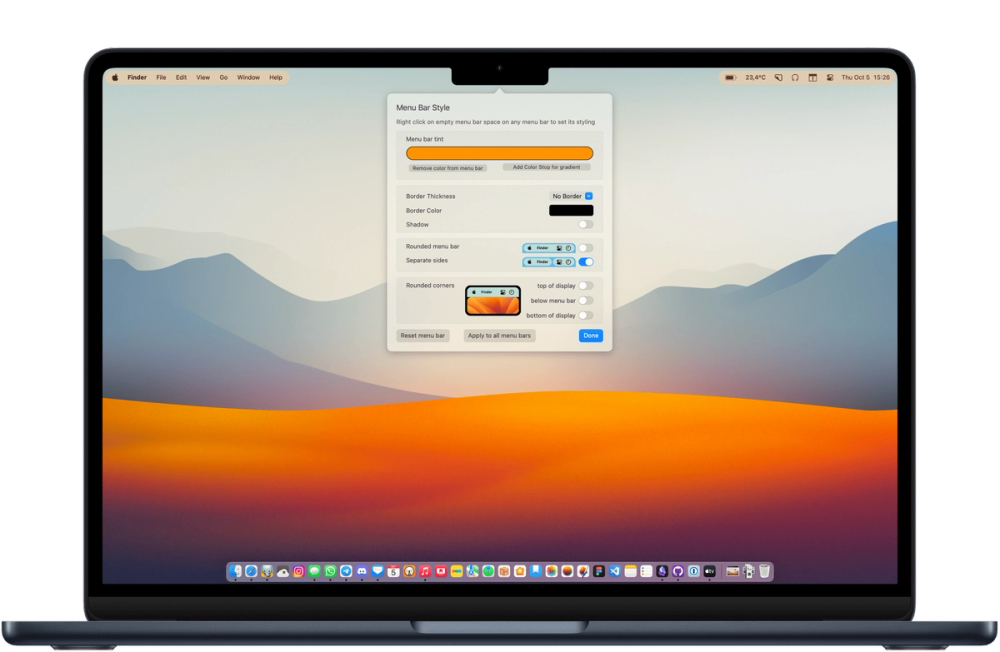The image size is (1000, 652).
Task: Open the File menu
Action: [x=161, y=77]
